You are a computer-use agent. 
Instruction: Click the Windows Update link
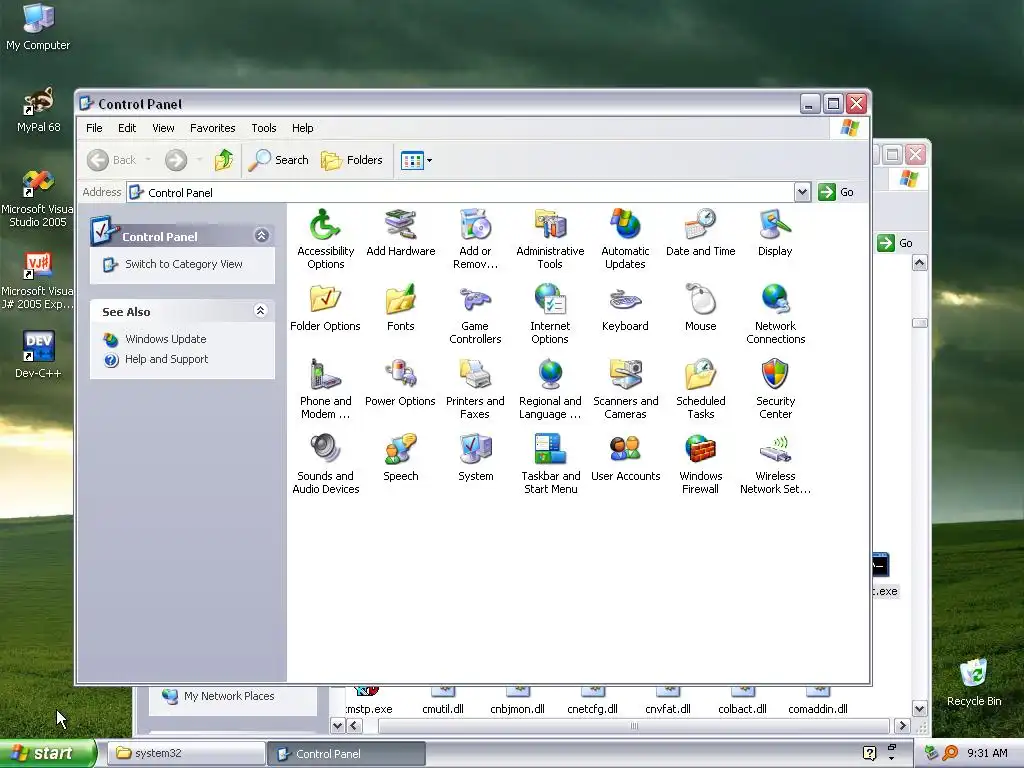165,339
